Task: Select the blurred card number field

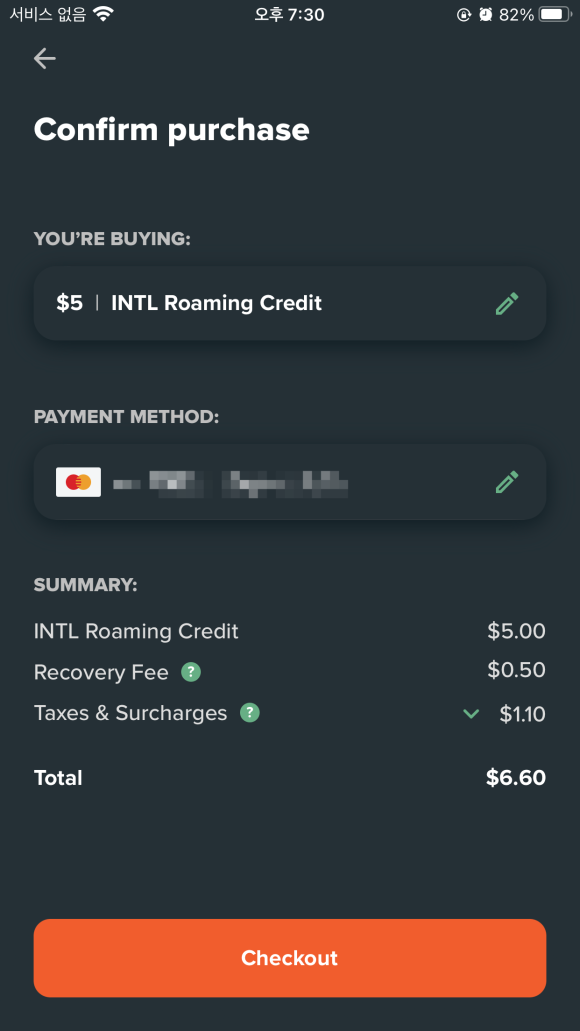Action: [x=230, y=483]
